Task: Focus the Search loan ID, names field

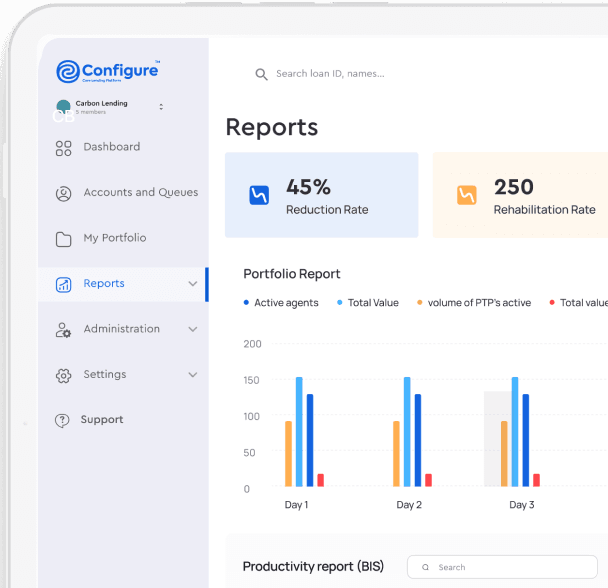Action: pyautogui.click(x=330, y=74)
